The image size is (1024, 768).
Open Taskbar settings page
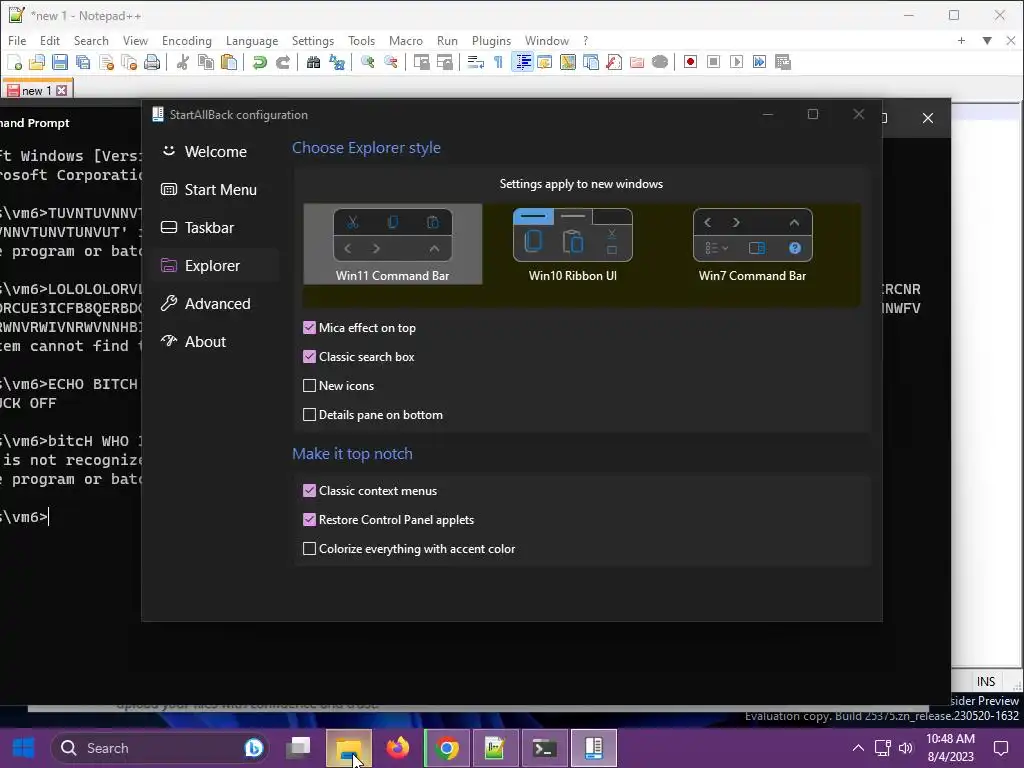coord(215,227)
